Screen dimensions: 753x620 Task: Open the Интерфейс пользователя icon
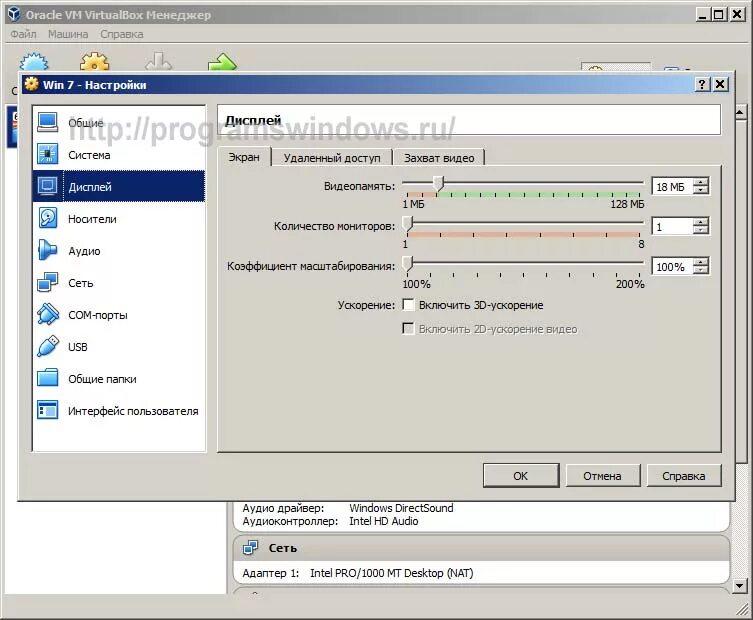point(48,410)
